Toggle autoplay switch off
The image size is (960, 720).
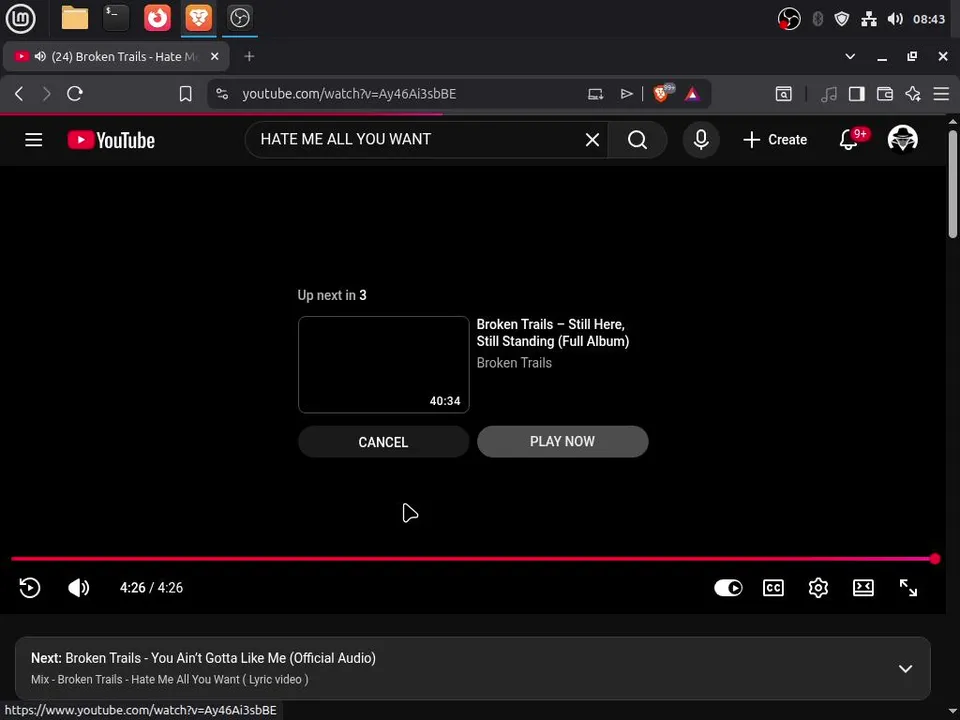click(728, 588)
